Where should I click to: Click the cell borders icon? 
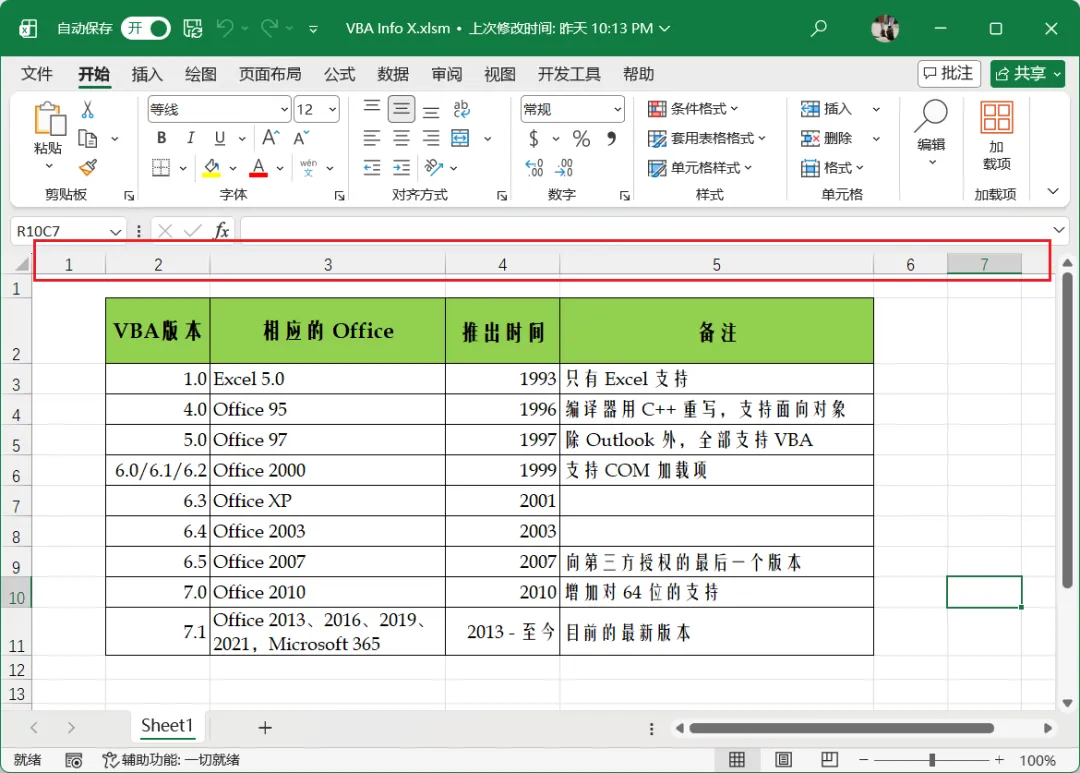click(x=160, y=167)
